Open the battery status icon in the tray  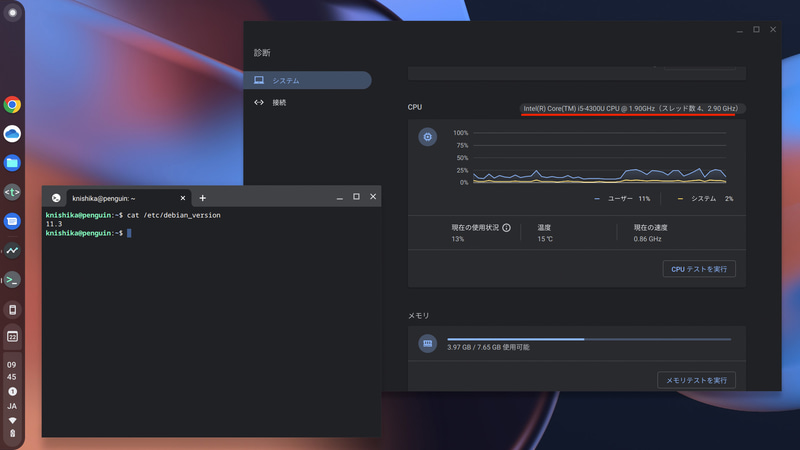pos(13,434)
